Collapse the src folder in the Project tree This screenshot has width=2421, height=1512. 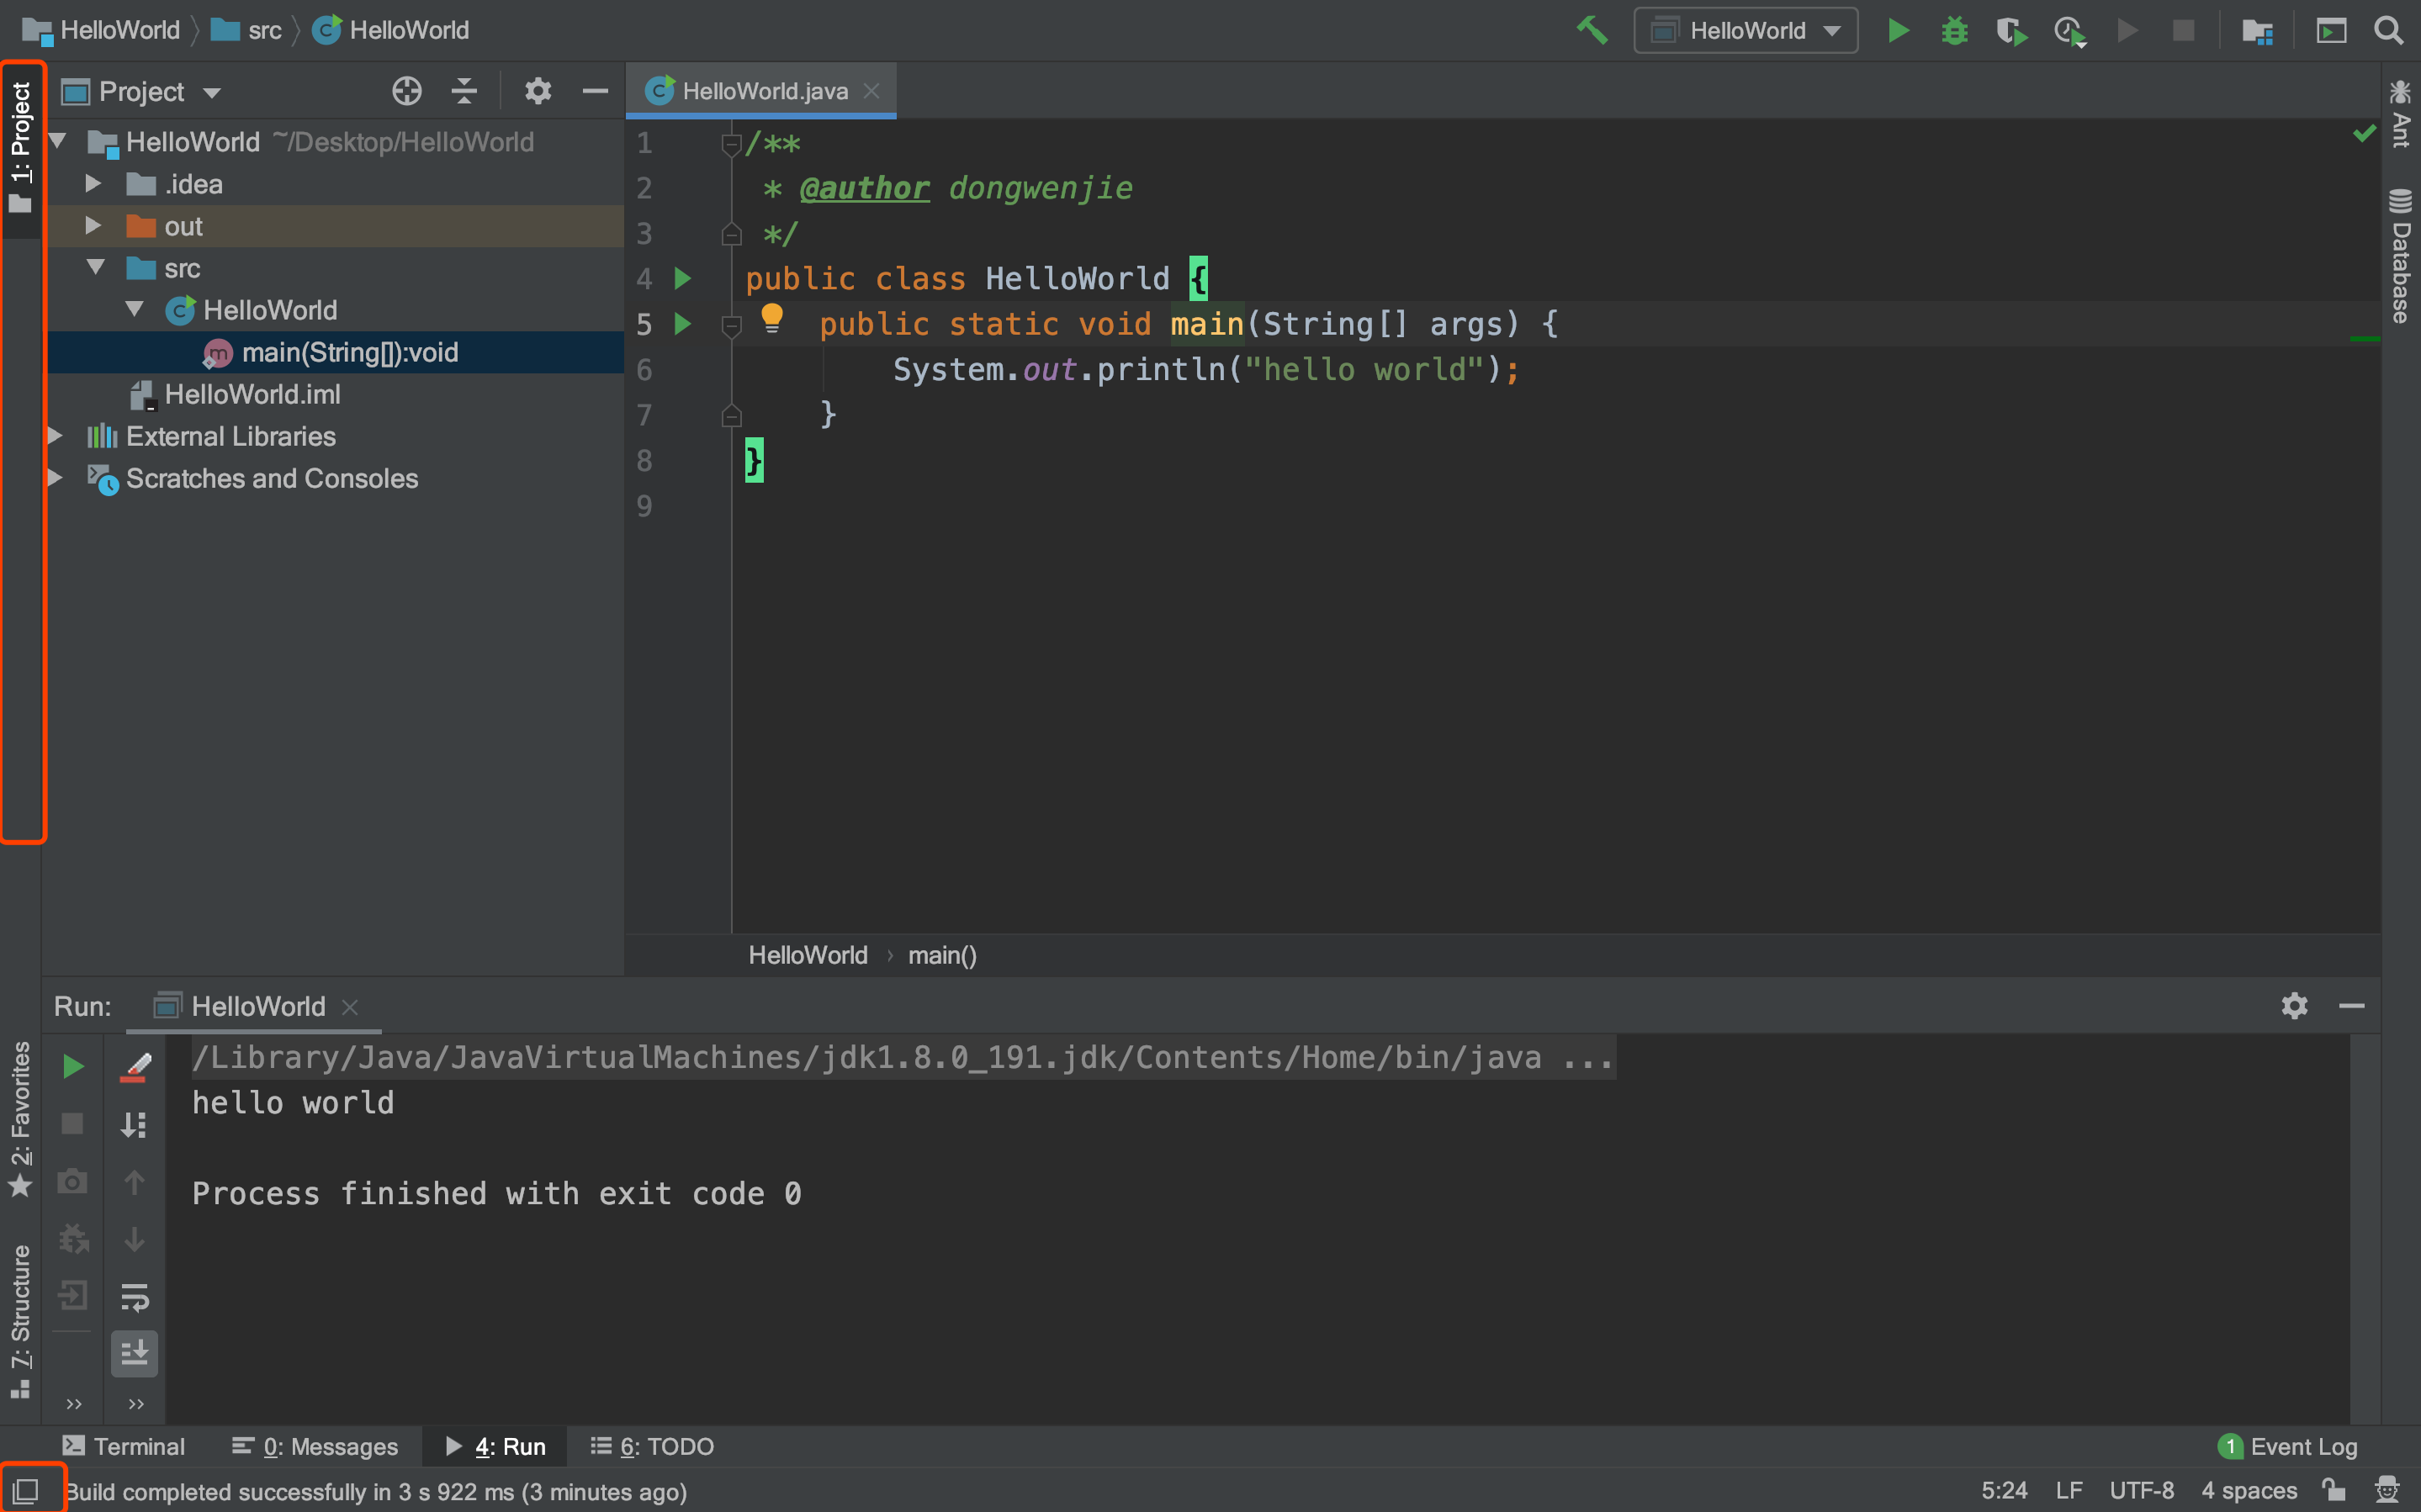coord(96,267)
